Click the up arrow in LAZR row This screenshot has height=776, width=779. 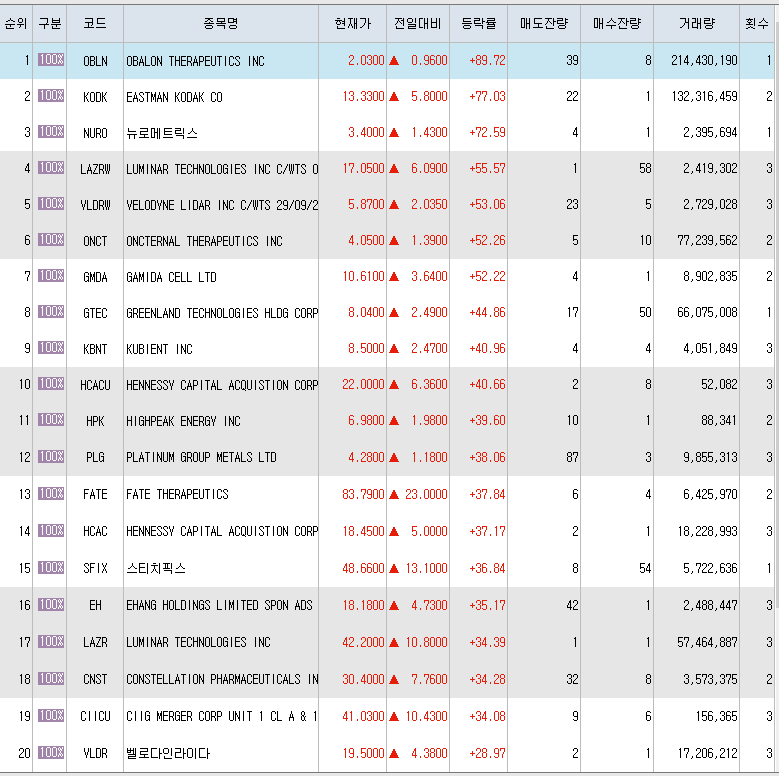[394, 642]
